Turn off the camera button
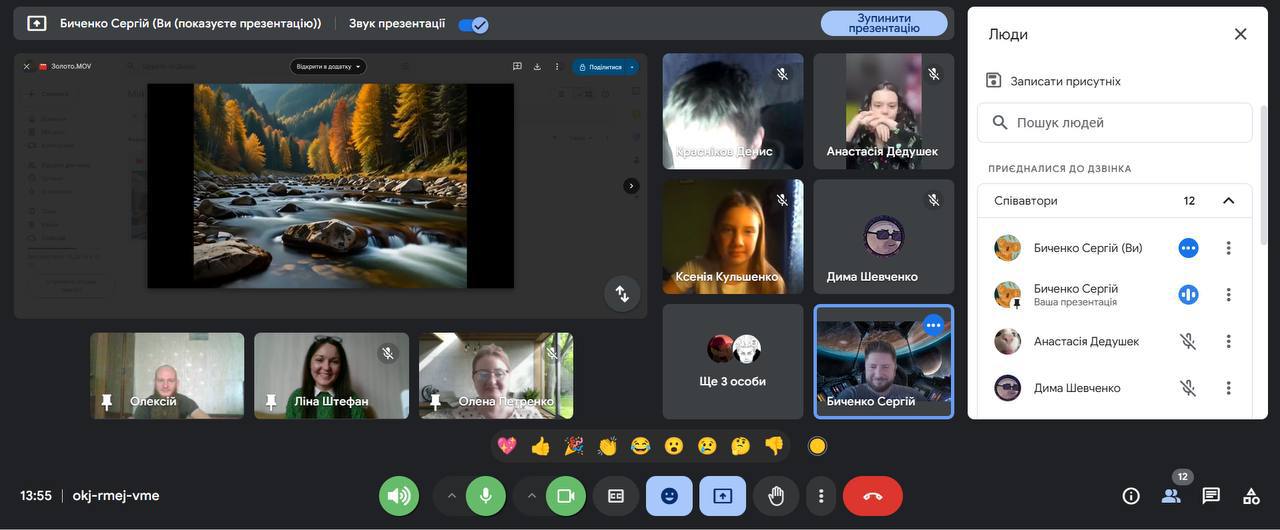Screen dimensions: 1280x530 [x=566, y=496]
